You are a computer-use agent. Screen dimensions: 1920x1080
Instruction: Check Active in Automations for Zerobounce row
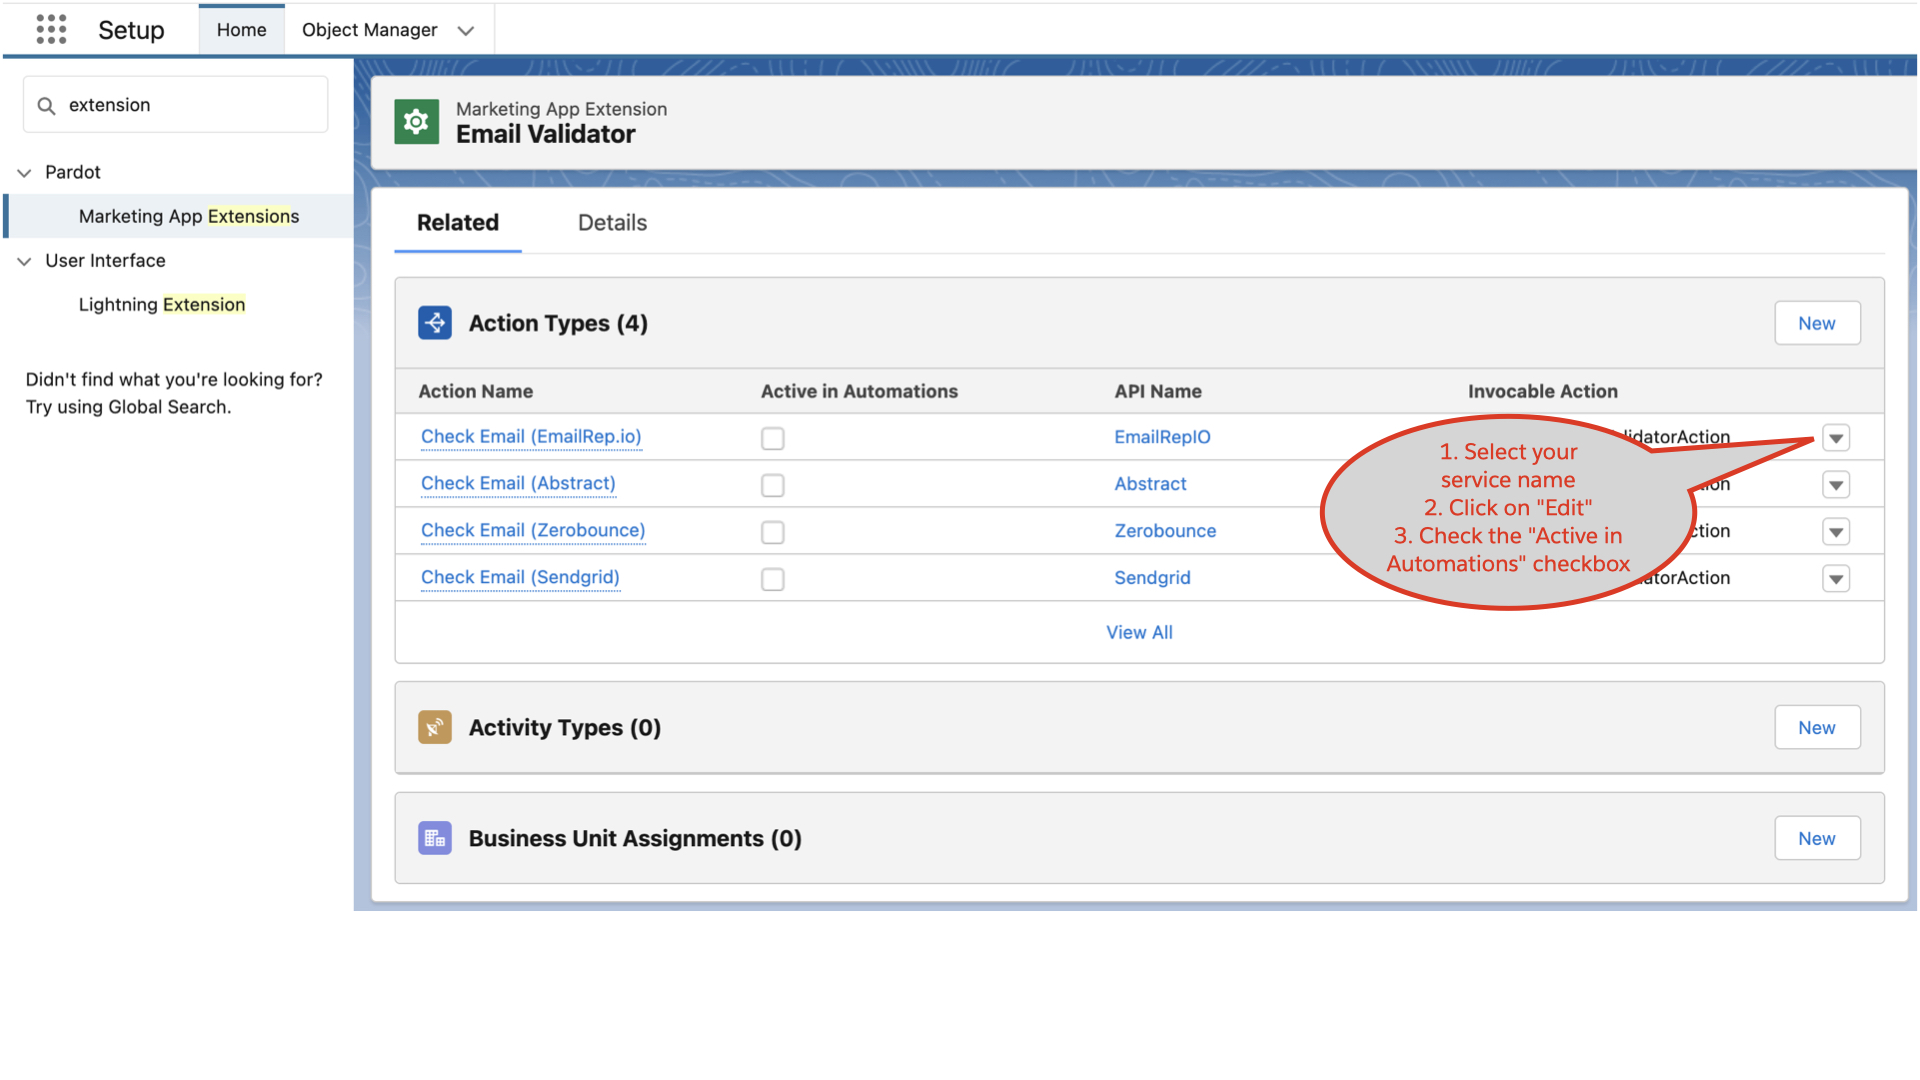pos(772,532)
